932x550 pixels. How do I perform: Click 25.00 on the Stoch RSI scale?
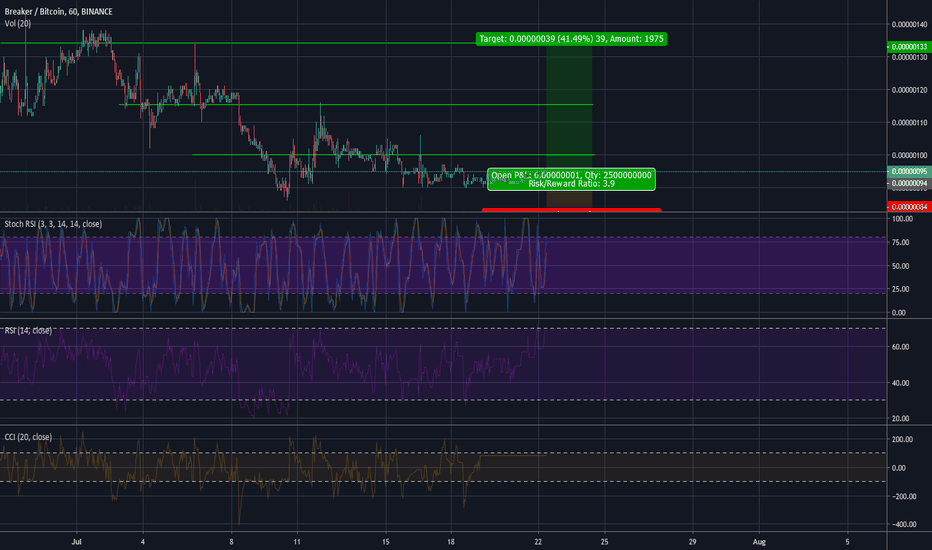click(x=900, y=289)
